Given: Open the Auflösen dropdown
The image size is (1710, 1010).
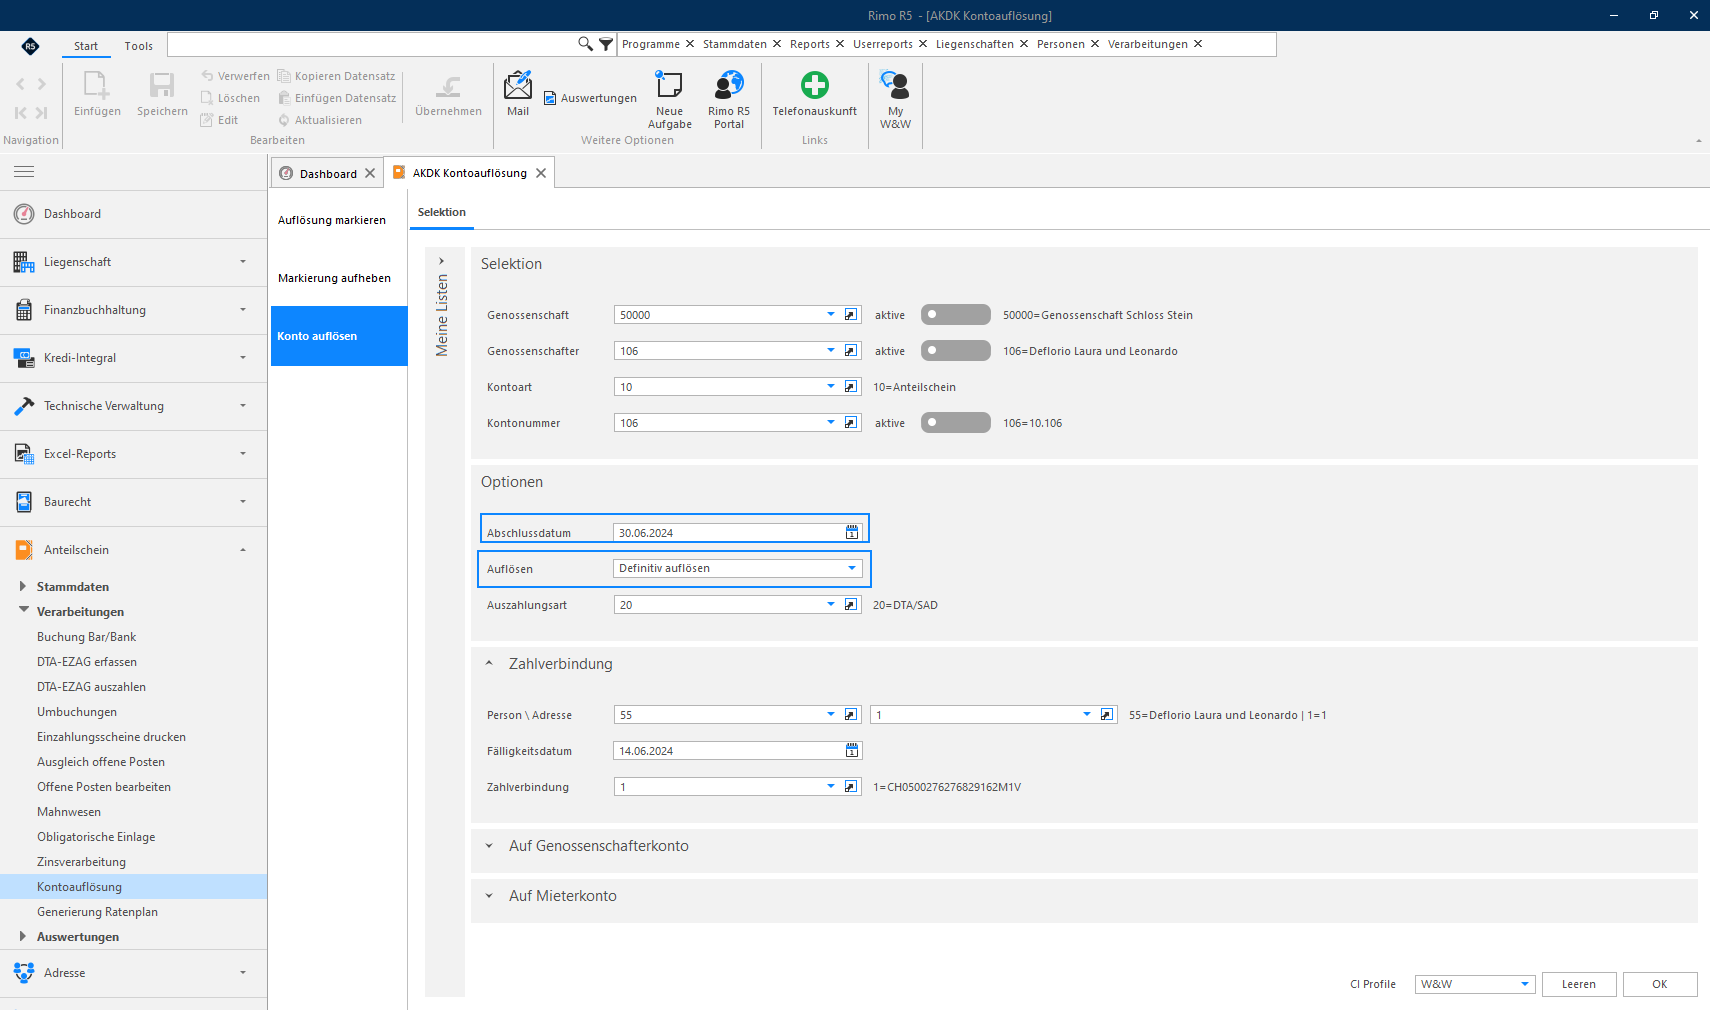Looking at the screenshot, I should tap(737, 568).
